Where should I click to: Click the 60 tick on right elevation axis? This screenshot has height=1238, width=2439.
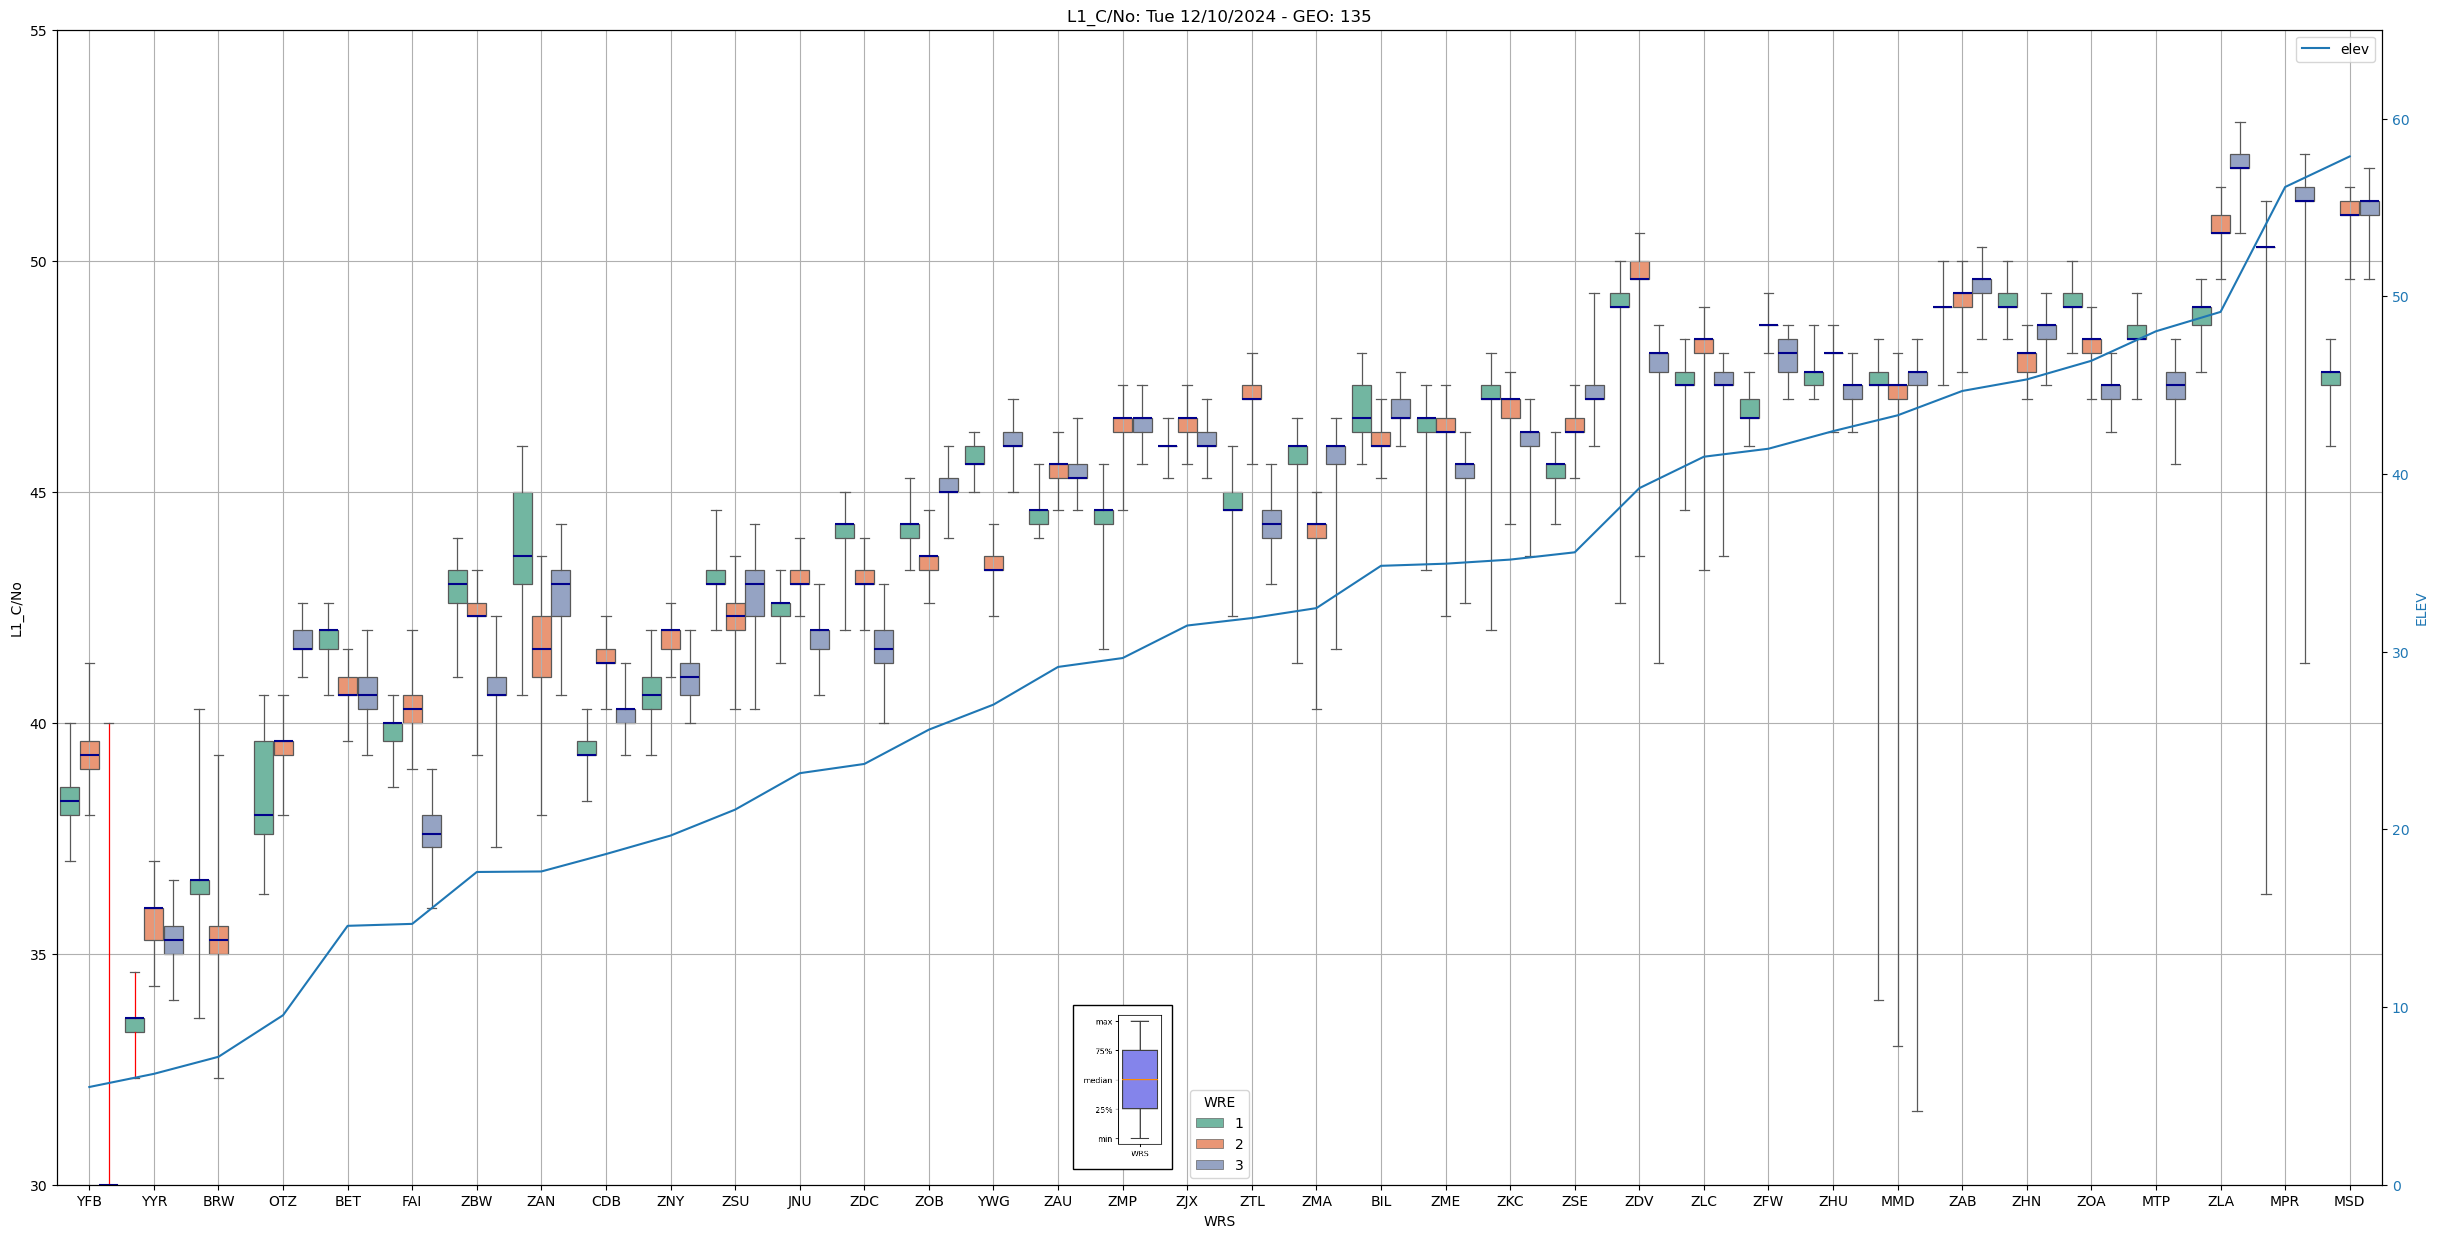(2399, 120)
